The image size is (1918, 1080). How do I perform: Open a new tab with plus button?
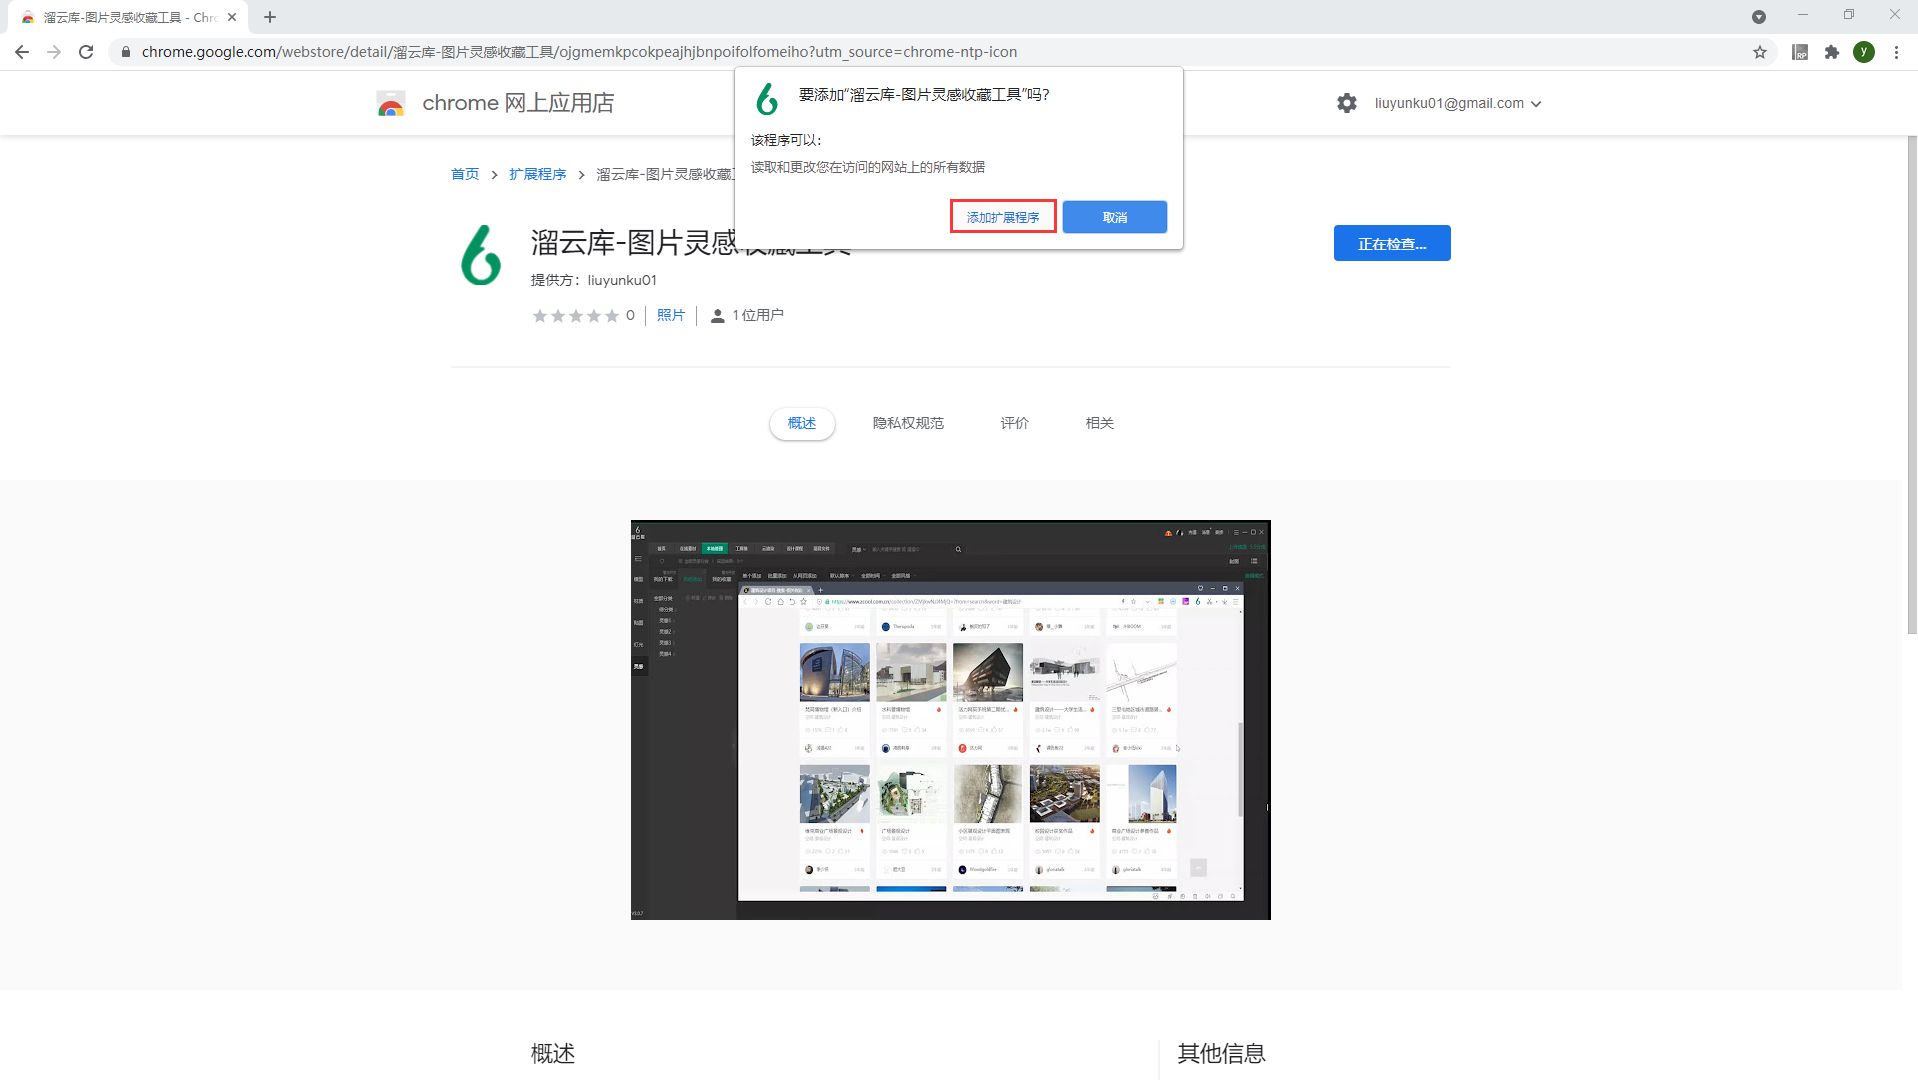[x=270, y=17]
